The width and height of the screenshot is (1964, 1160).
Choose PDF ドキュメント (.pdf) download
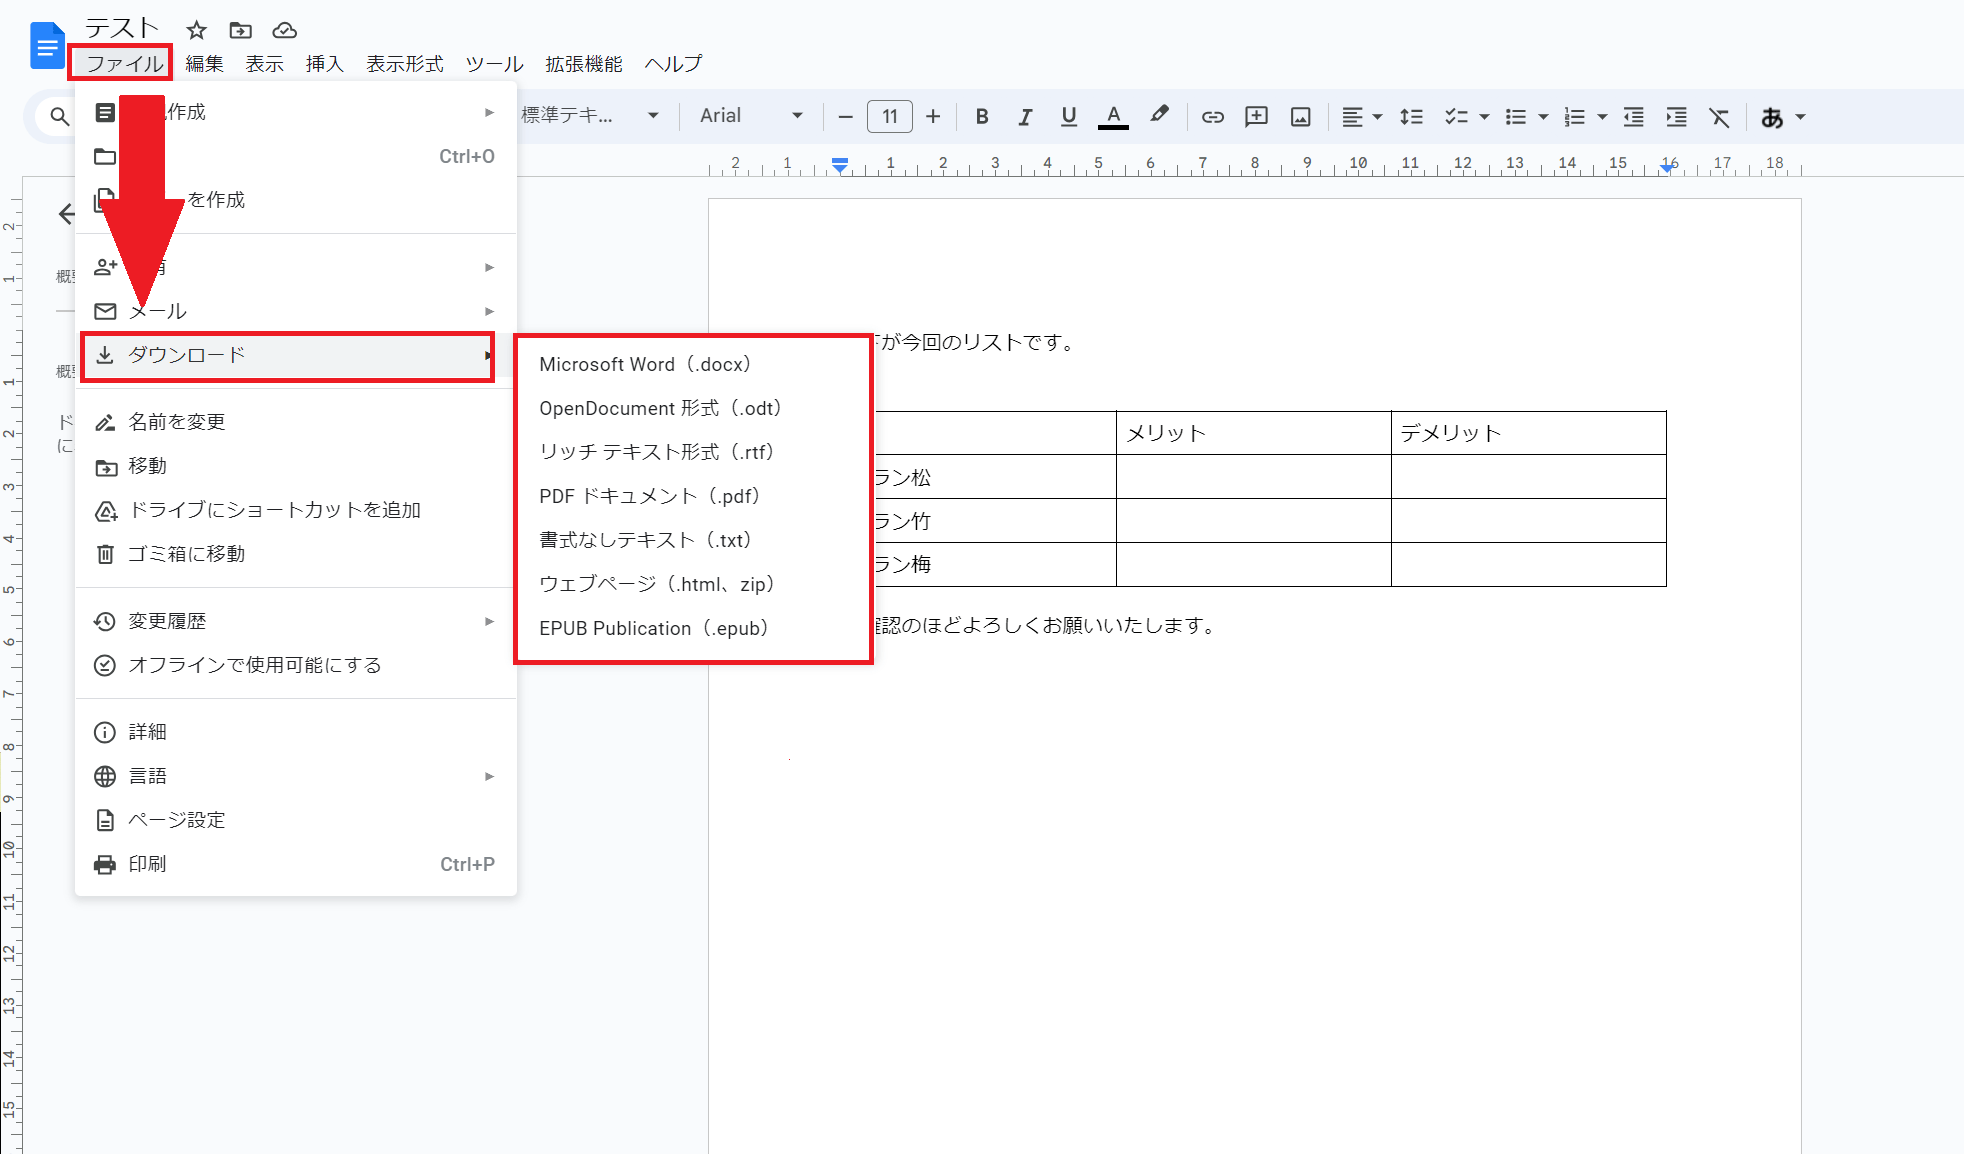tap(649, 496)
